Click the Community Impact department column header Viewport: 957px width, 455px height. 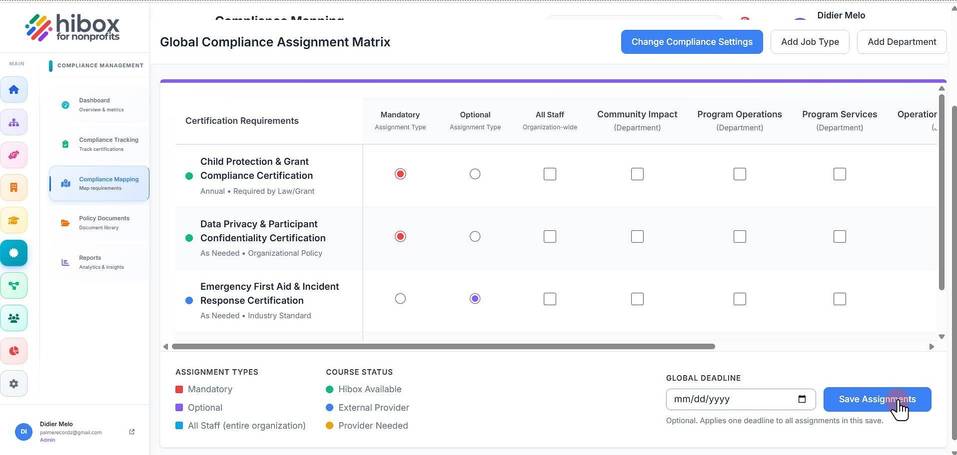(x=637, y=120)
